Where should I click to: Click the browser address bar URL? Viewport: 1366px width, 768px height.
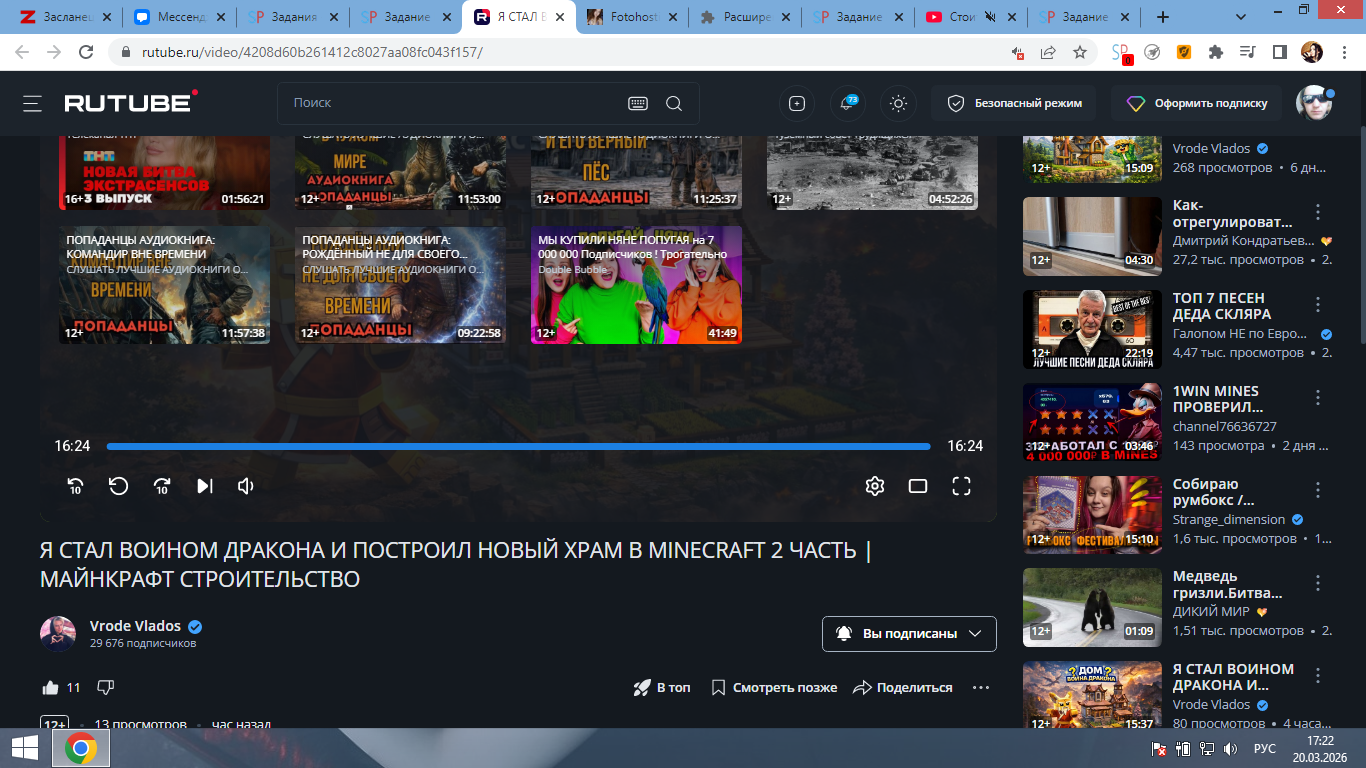[x=310, y=52]
